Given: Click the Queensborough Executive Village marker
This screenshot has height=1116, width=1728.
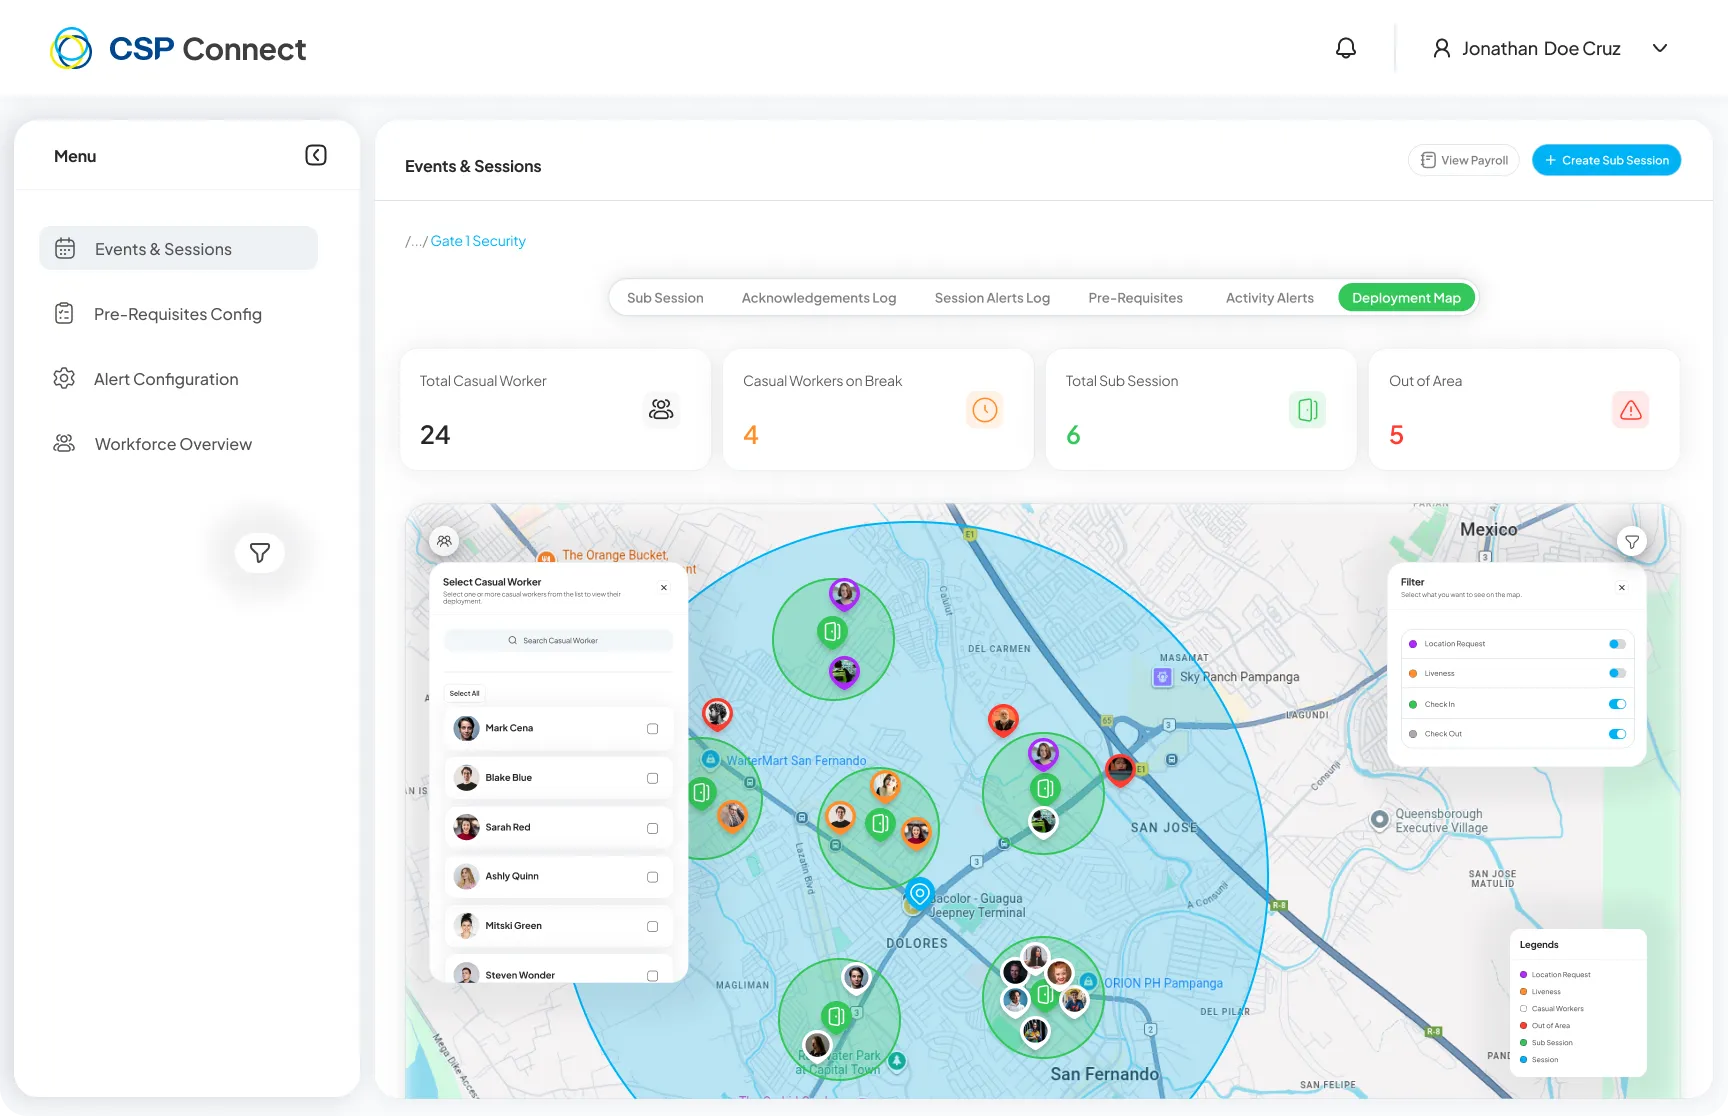Looking at the screenshot, I should coord(1380,820).
